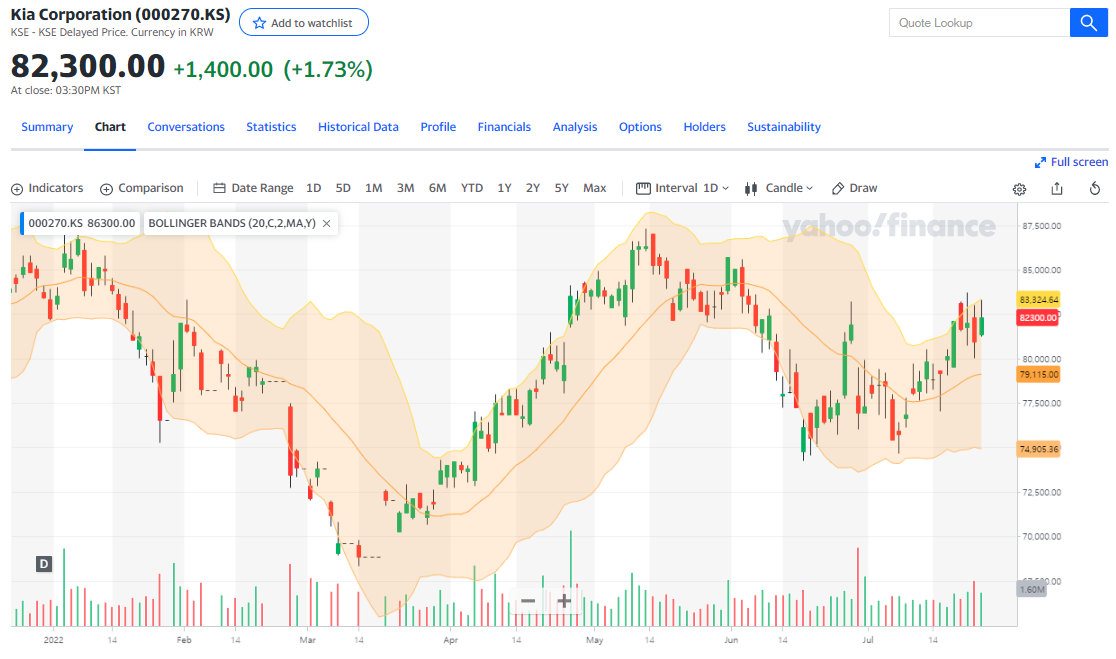Select the 3M range
This screenshot has height=659, width=1116.
coord(406,188)
